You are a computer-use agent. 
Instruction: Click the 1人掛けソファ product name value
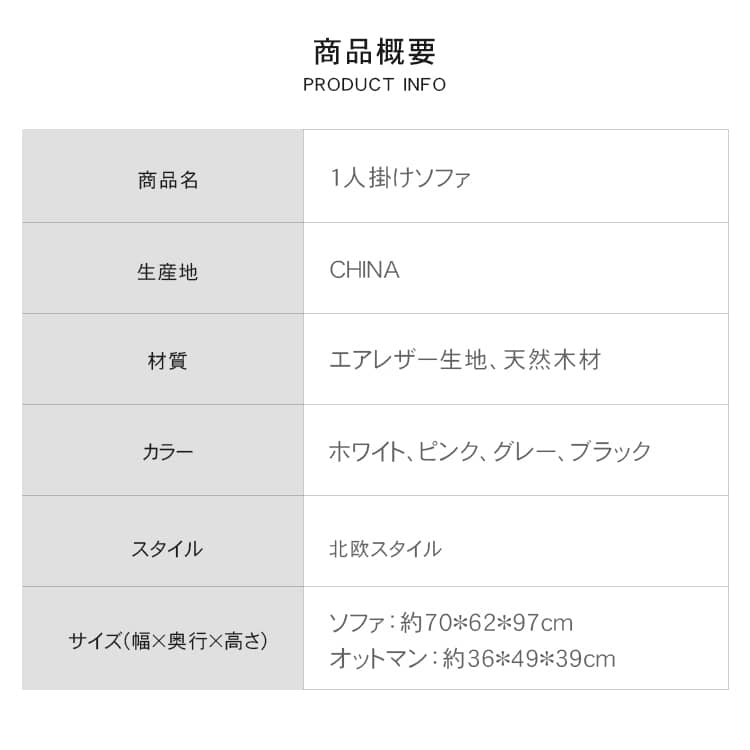click(x=400, y=178)
